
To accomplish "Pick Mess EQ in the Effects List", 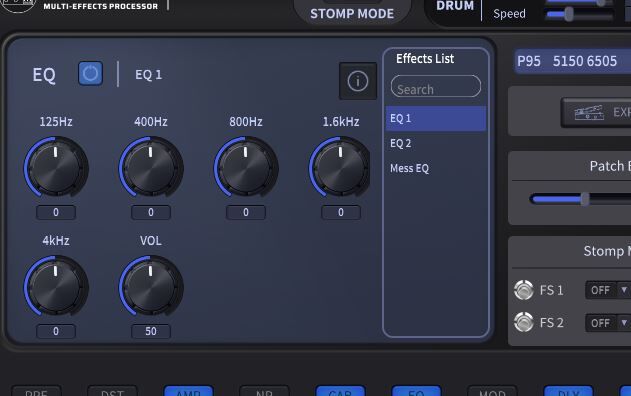I will [x=436, y=168].
